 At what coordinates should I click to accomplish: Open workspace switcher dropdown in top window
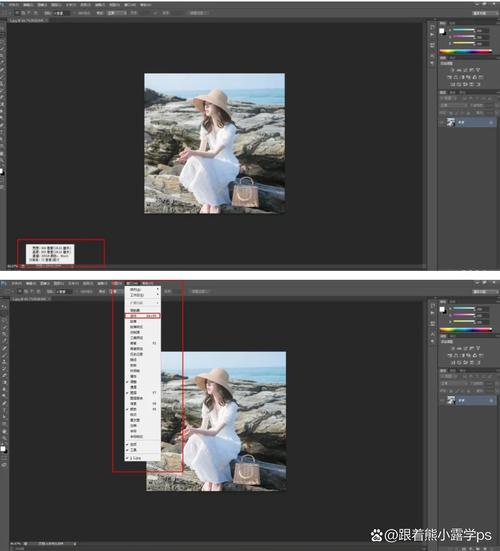[484, 13]
